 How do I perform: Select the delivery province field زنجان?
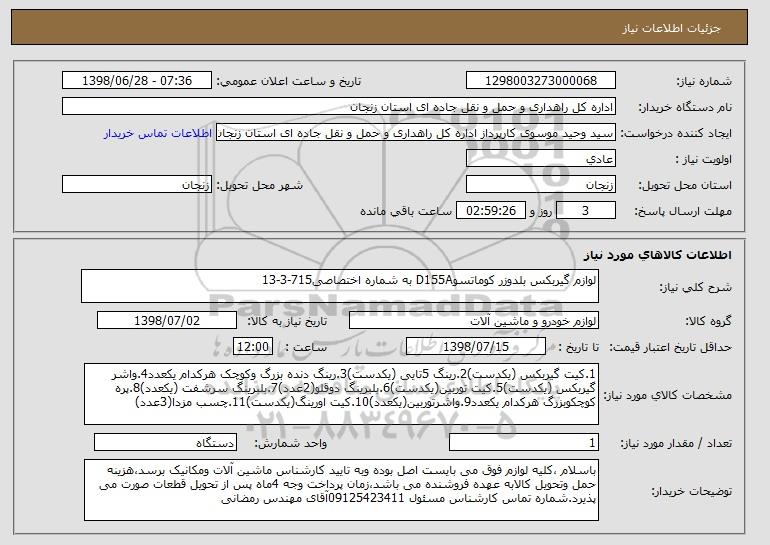[541, 185]
